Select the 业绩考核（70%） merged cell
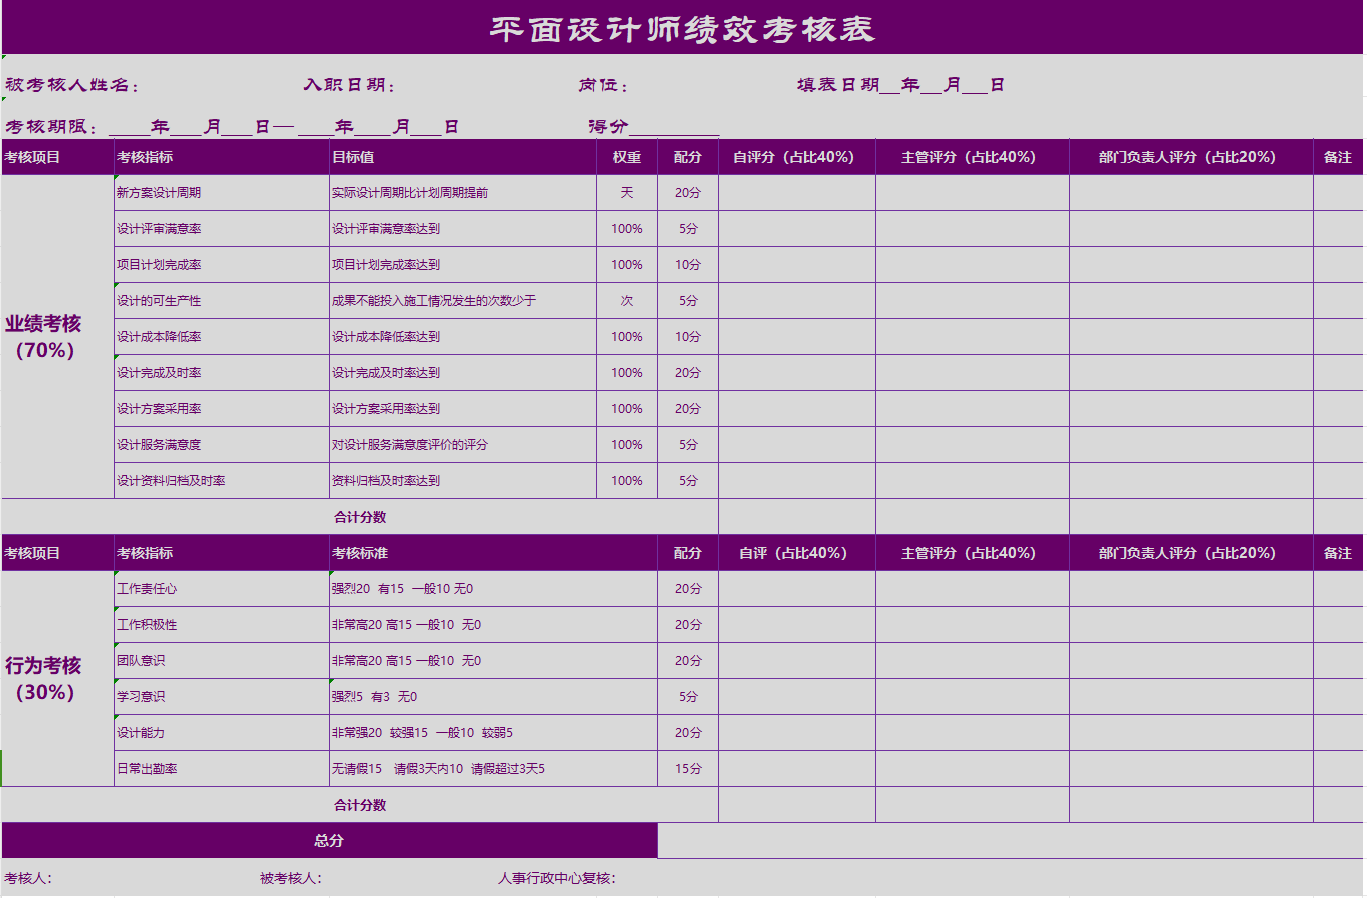 point(58,337)
